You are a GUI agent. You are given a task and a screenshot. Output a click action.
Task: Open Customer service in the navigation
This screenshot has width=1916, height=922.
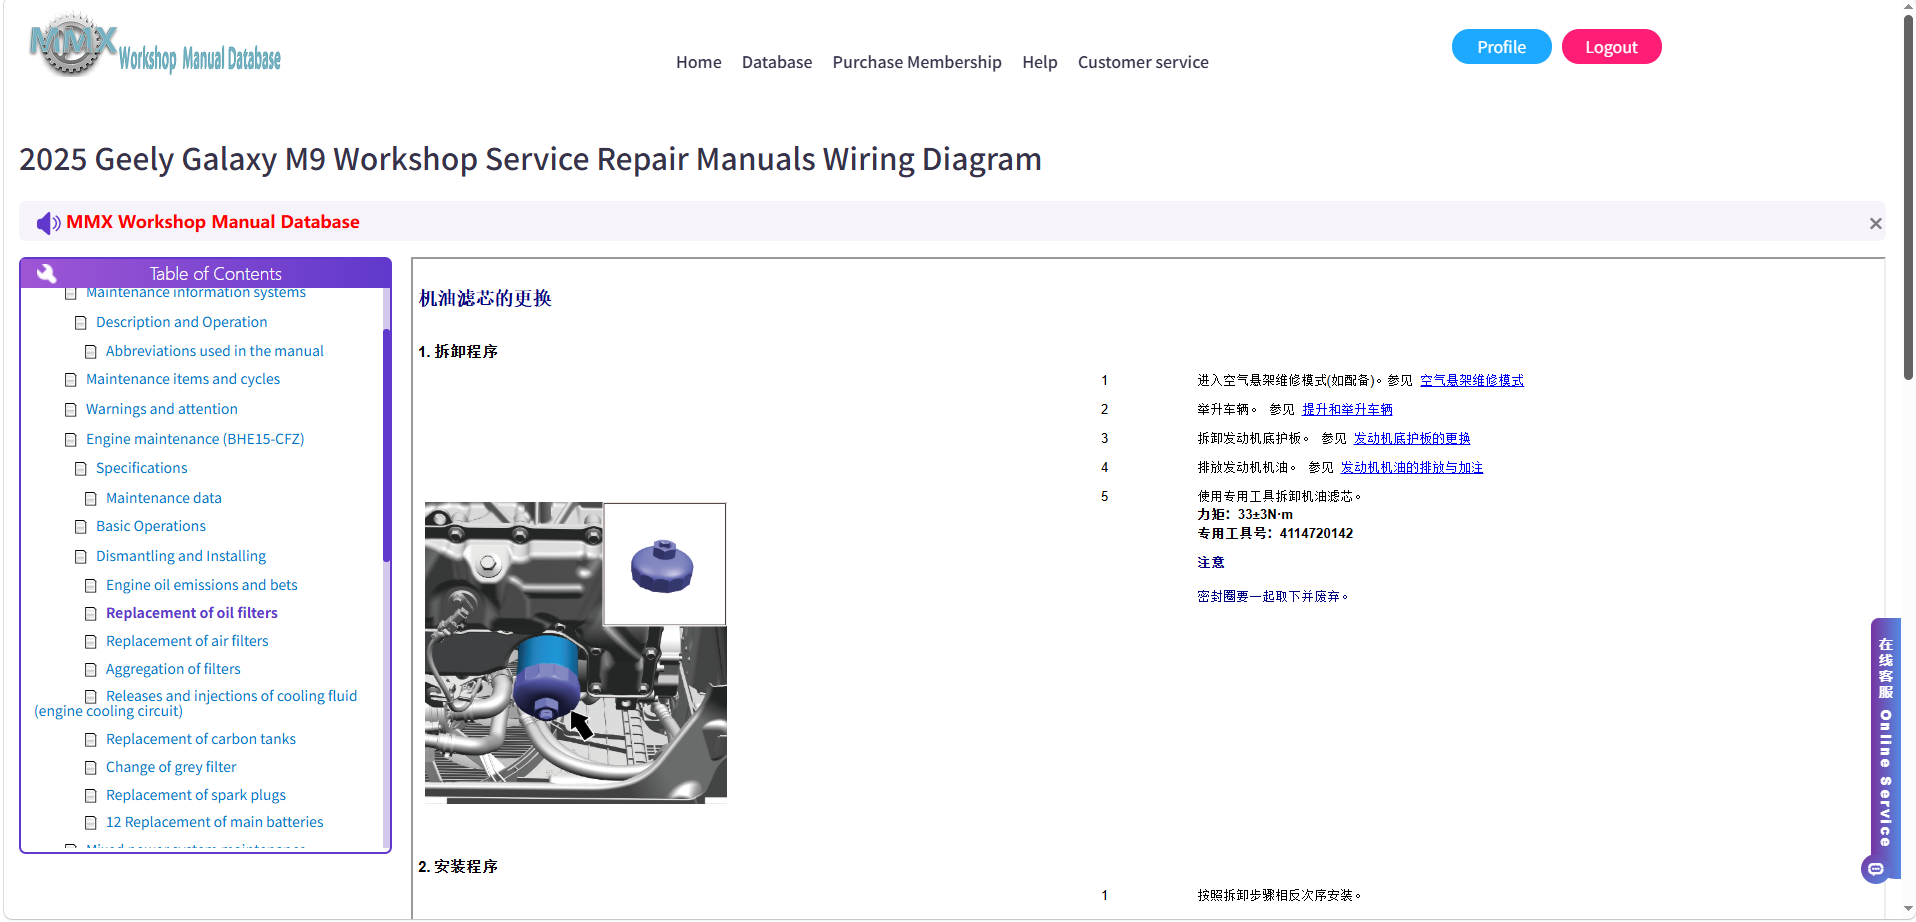pos(1143,62)
